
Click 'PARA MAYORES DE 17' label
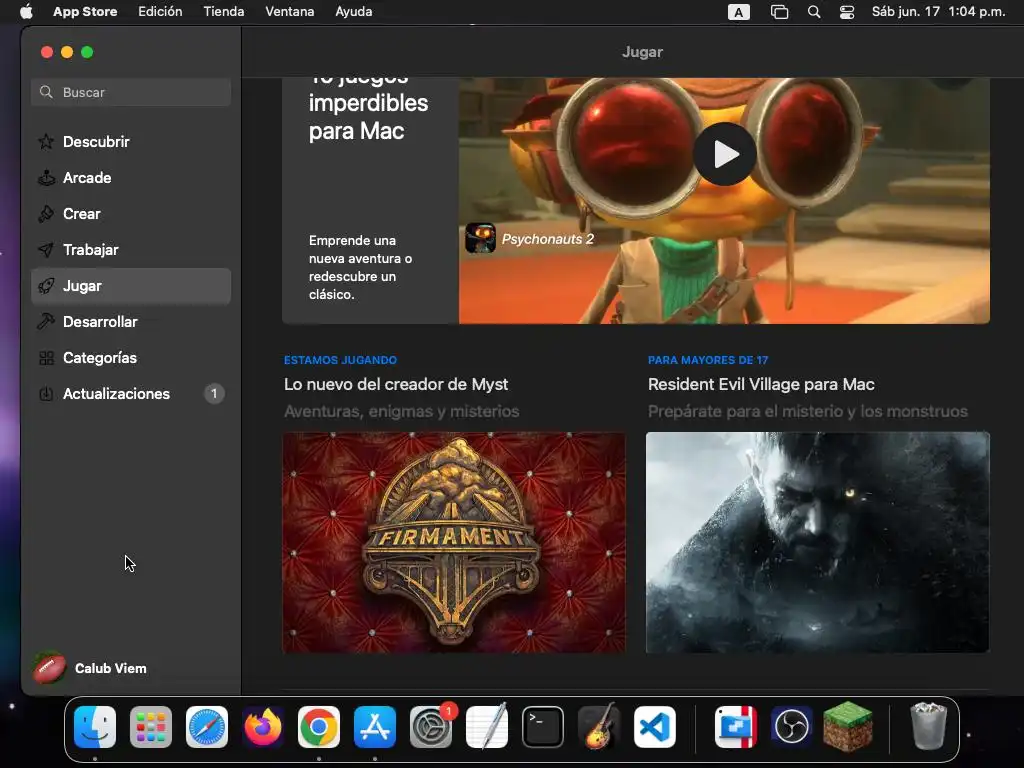pos(708,360)
